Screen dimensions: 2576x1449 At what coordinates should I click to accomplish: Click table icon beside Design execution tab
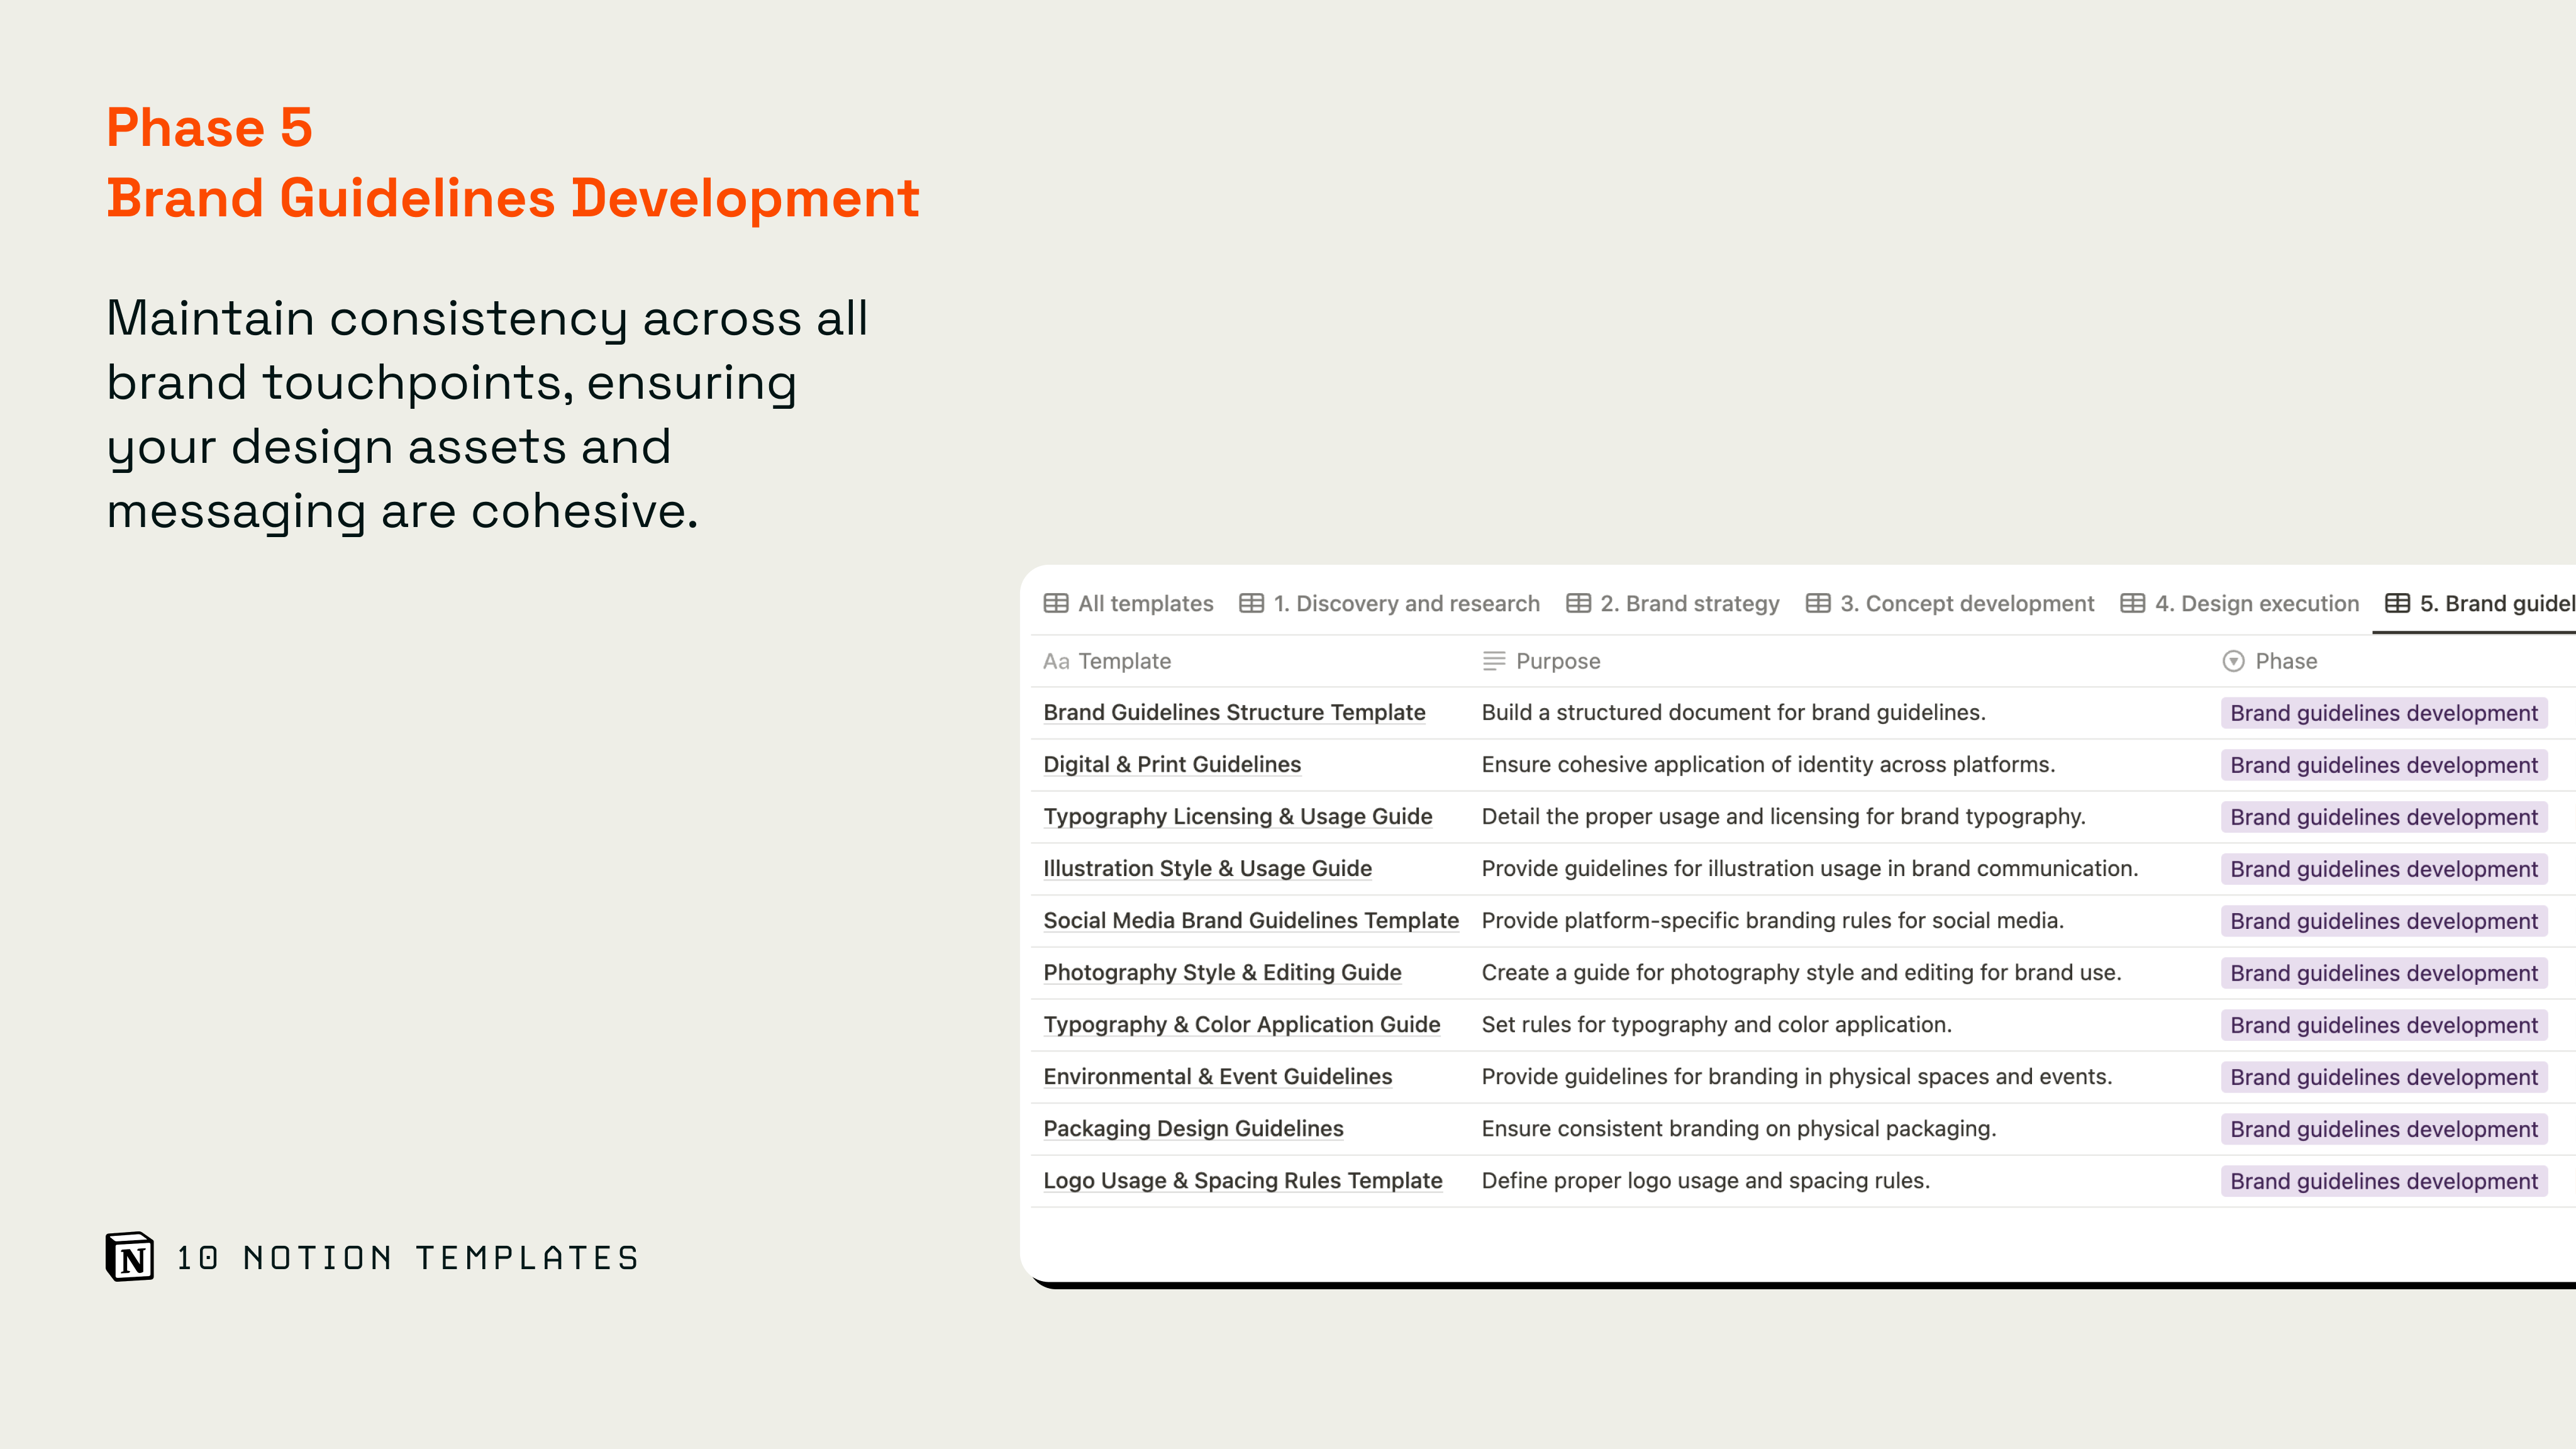[x=2132, y=603]
